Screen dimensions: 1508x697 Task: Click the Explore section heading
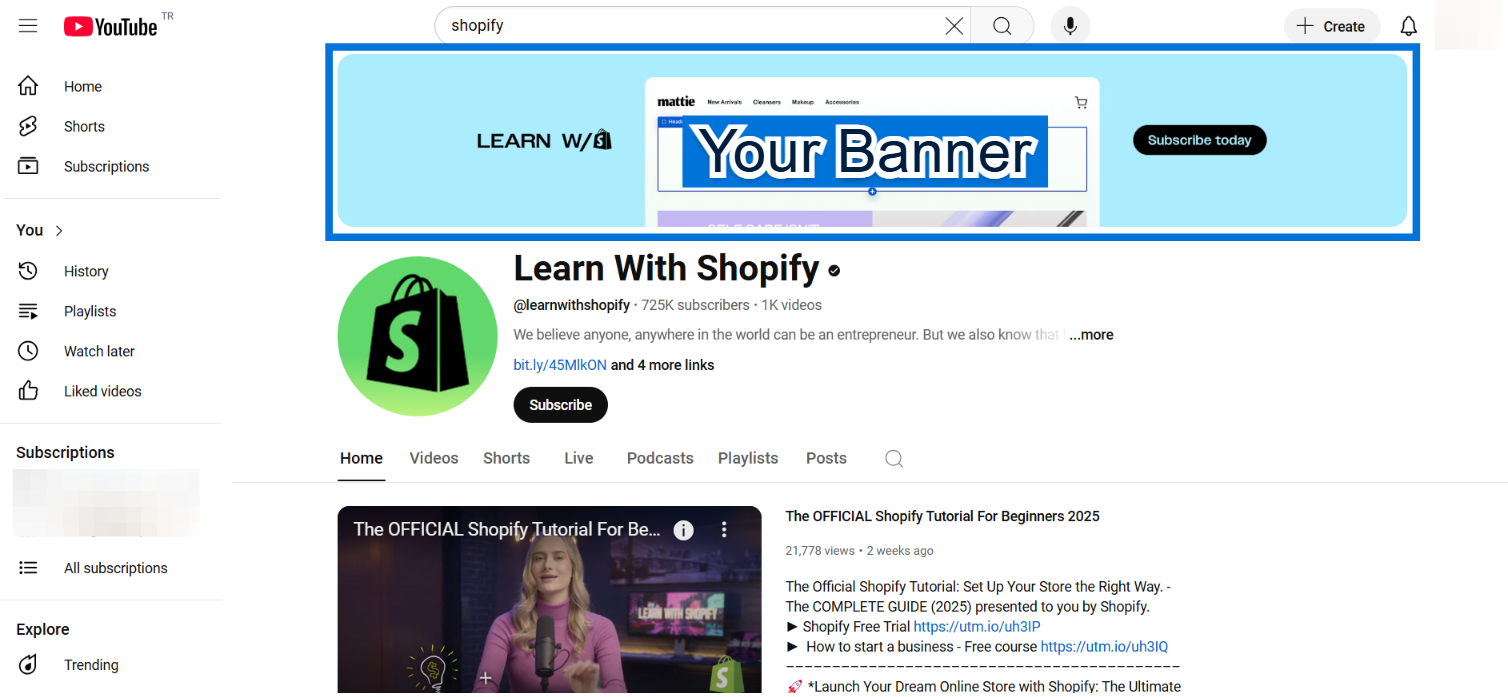click(x=43, y=630)
